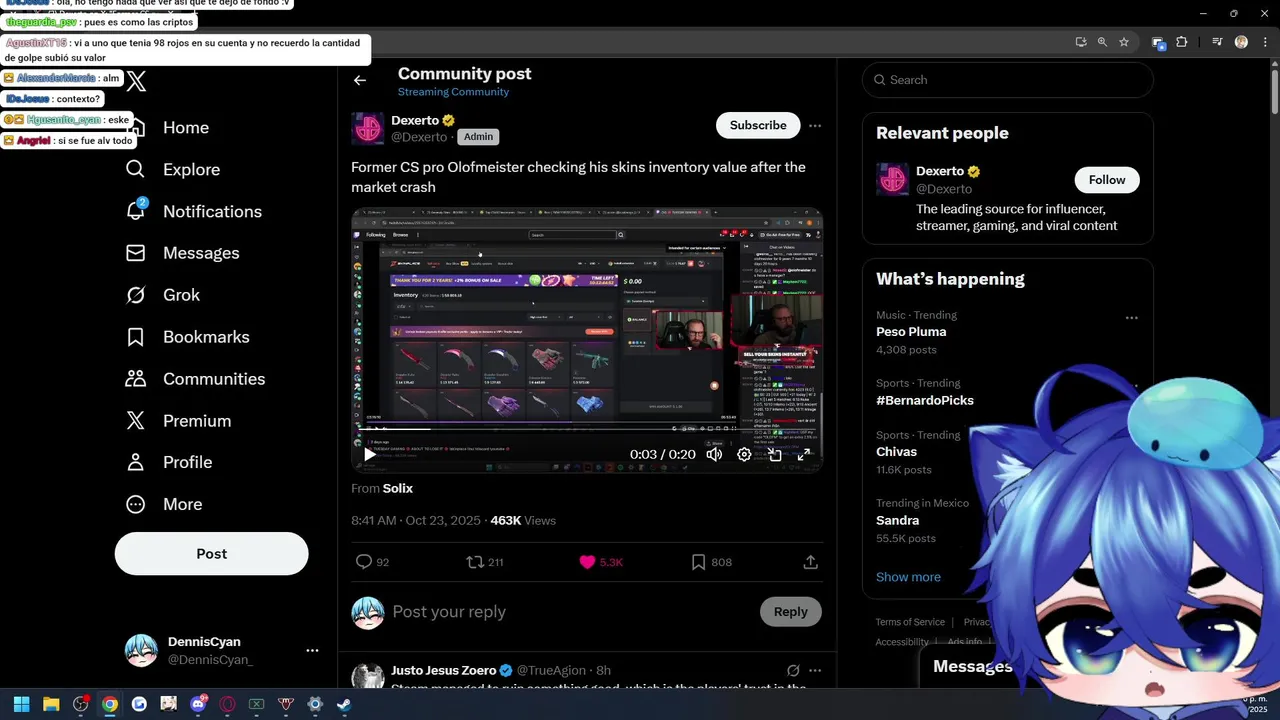Open Chrome three-dot menu

point(1264,42)
